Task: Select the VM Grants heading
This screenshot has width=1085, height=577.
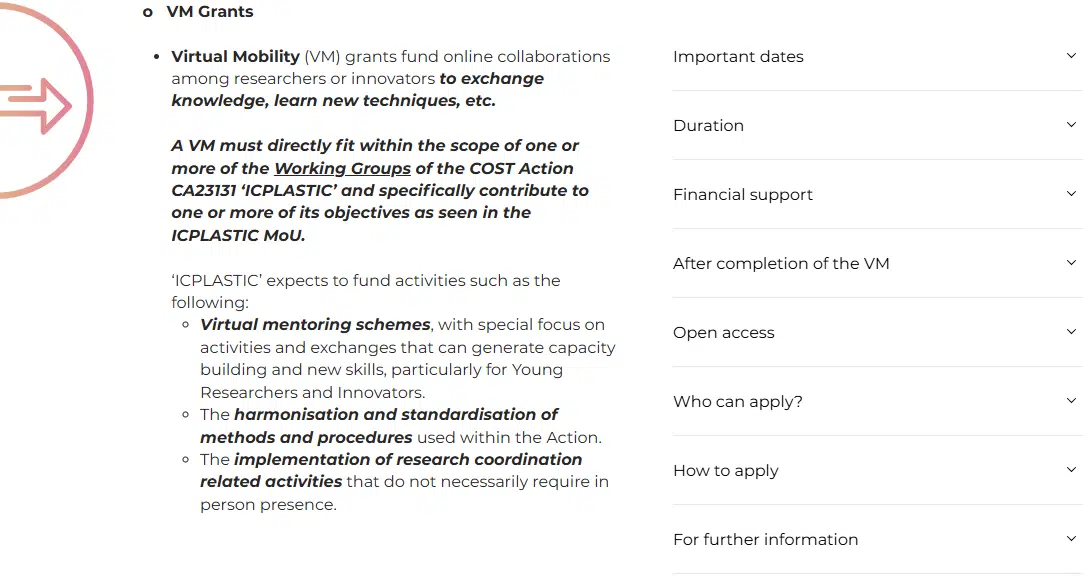Action: point(210,12)
